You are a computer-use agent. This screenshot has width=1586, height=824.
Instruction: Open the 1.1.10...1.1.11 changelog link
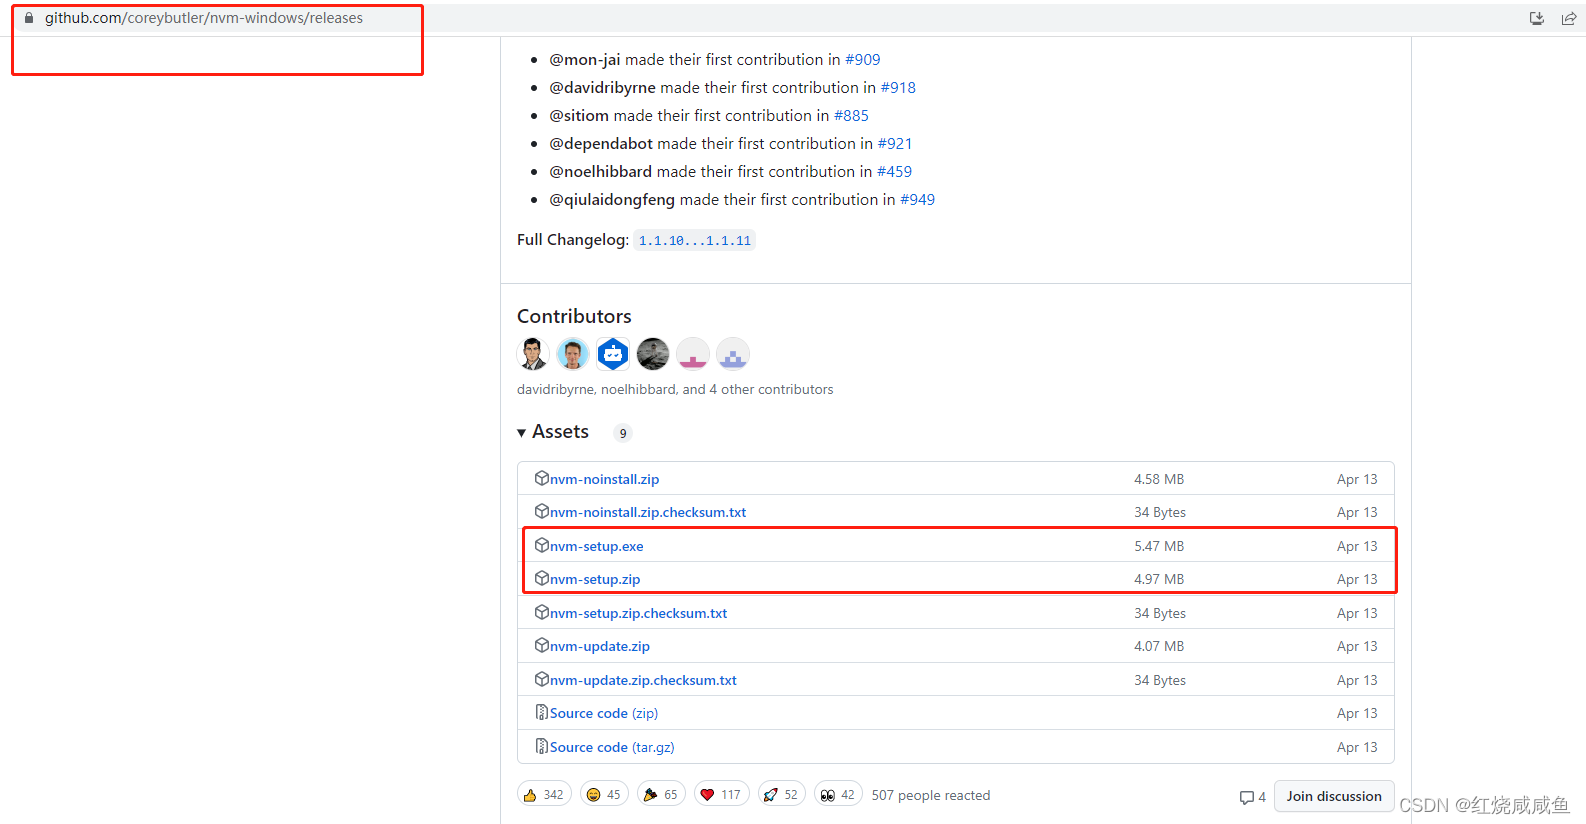coord(695,240)
